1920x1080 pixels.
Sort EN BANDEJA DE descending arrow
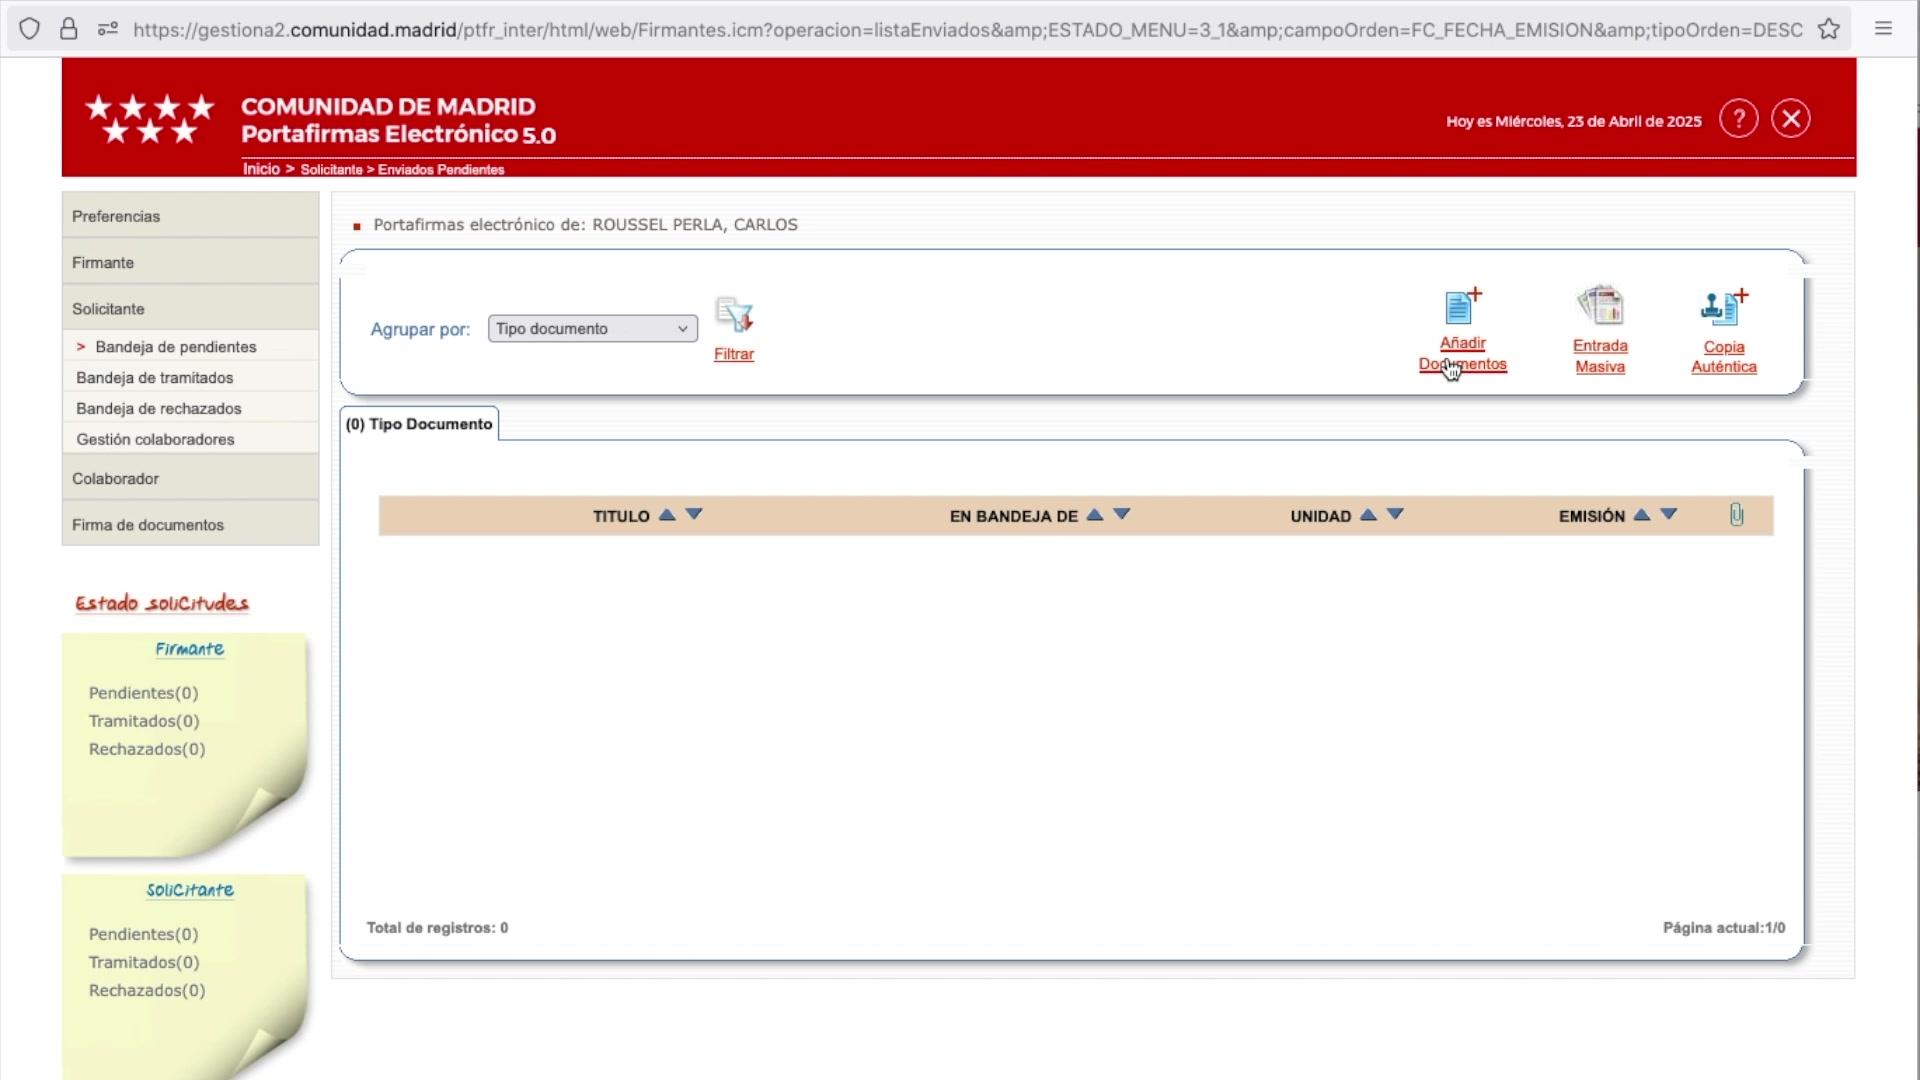click(x=1121, y=515)
